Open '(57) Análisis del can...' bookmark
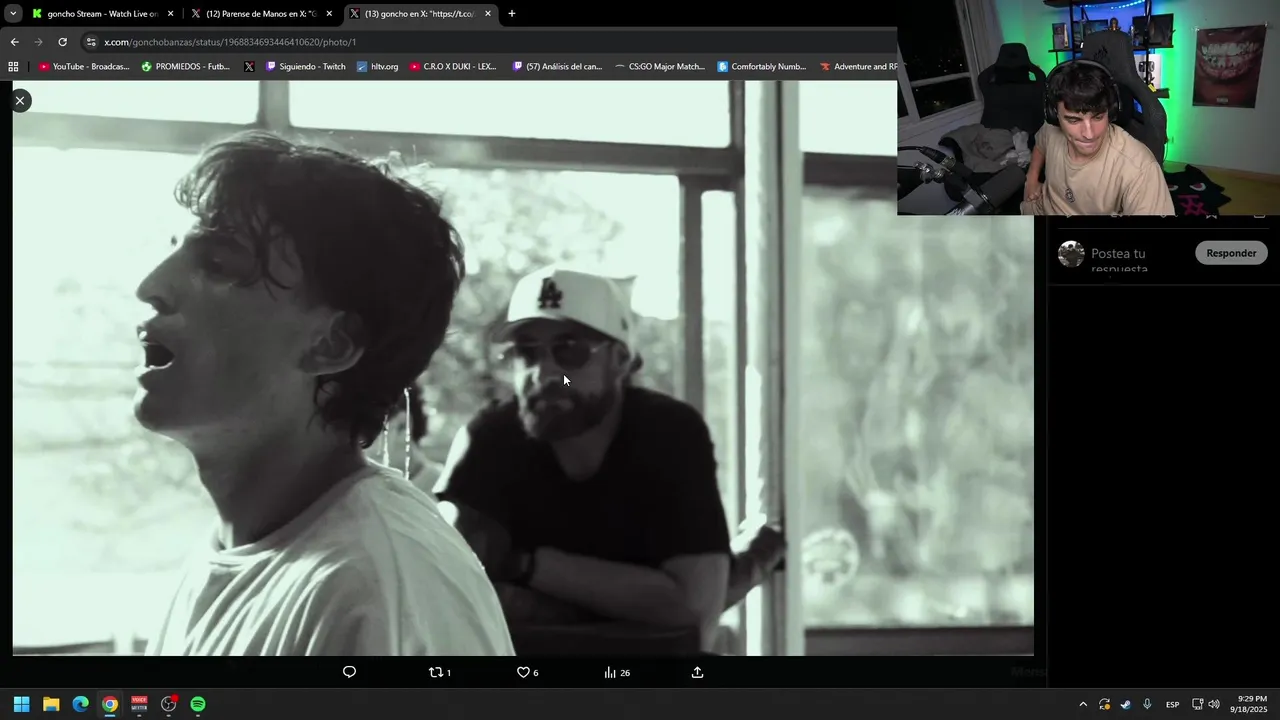 point(557,67)
